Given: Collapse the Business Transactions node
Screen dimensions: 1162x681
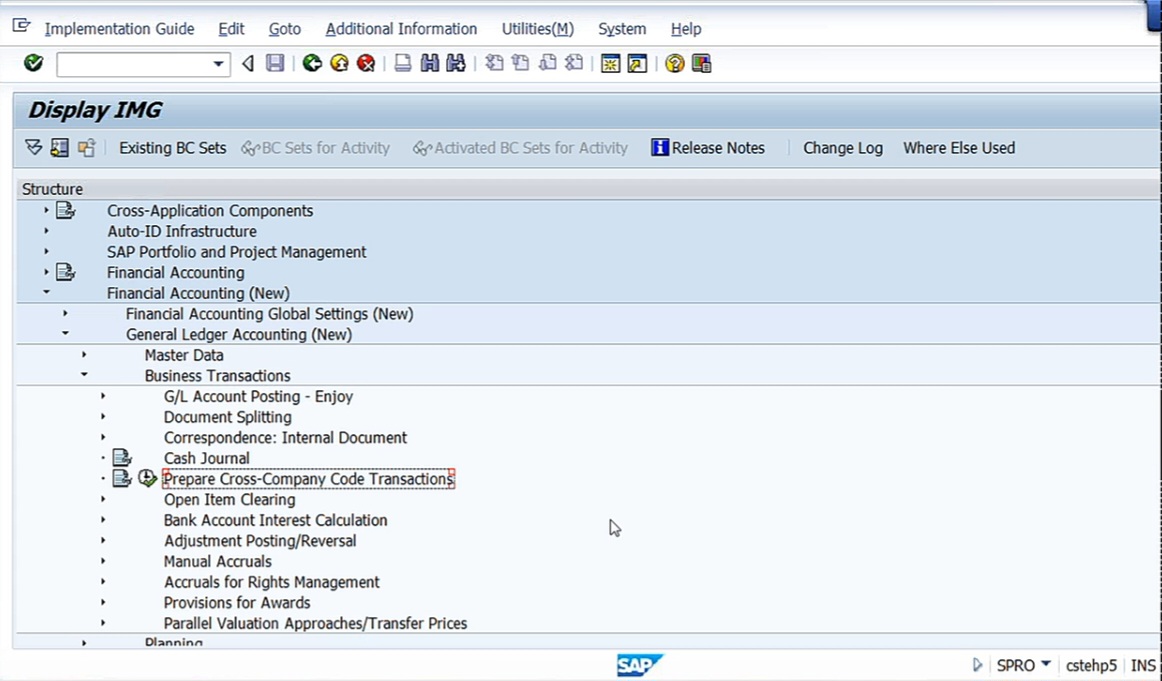Looking at the screenshot, I should tap(84, 375).
